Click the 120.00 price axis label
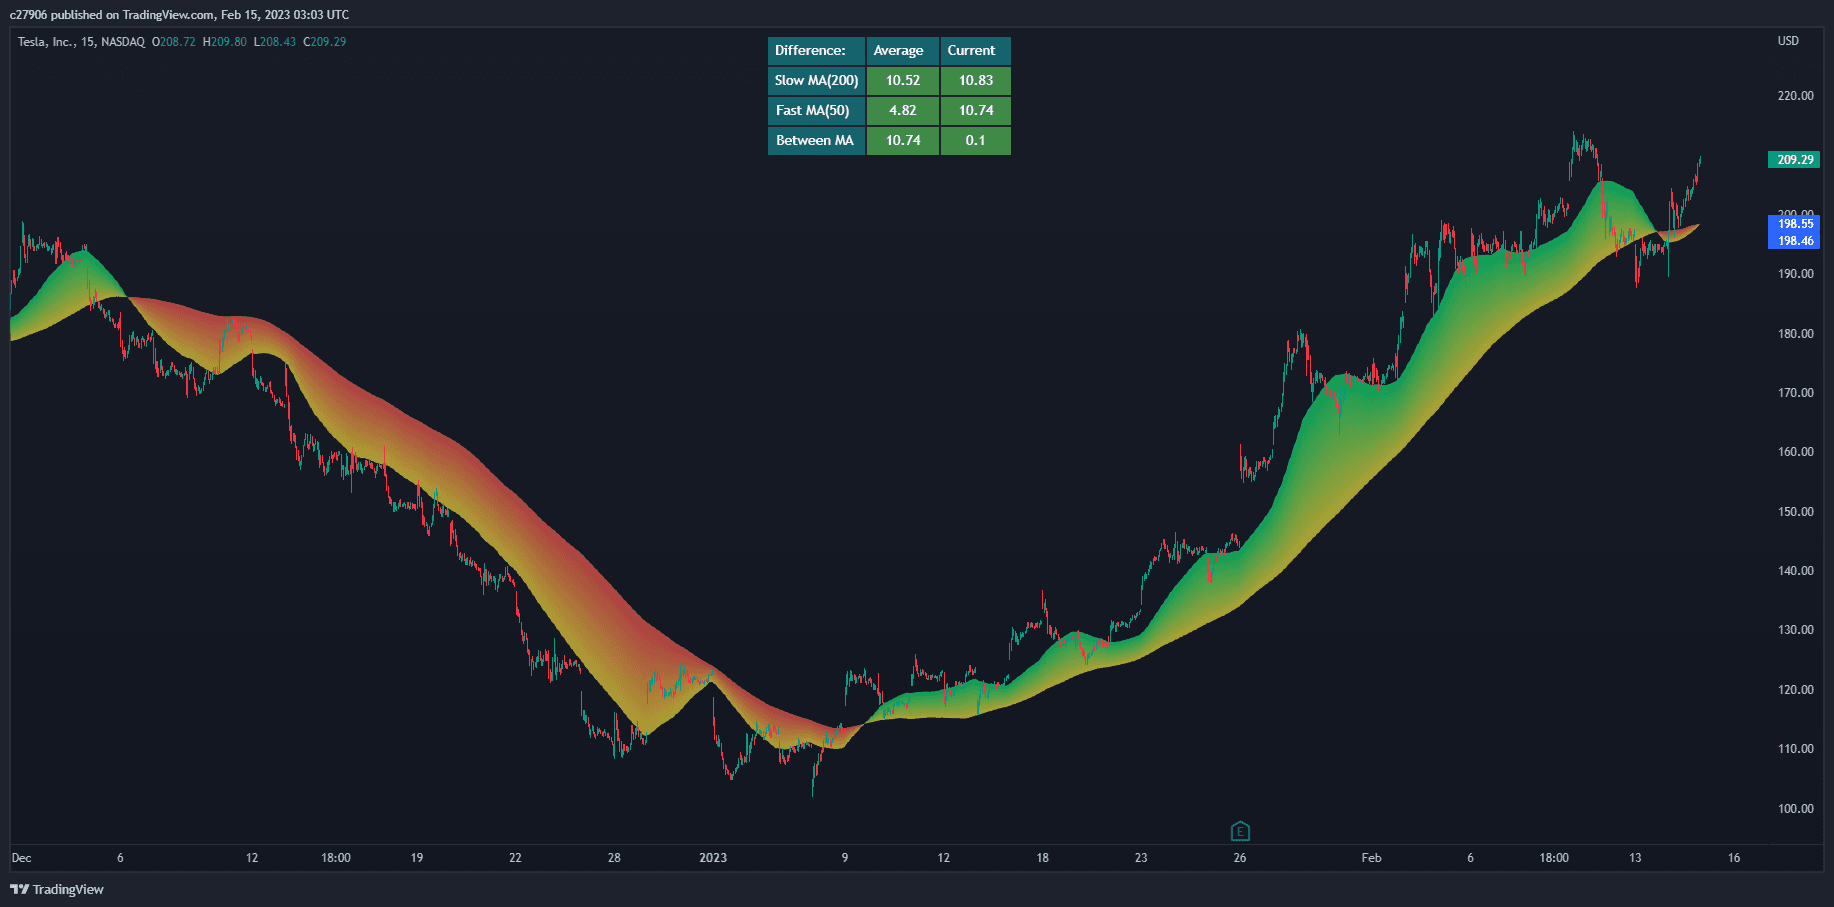Viewport: 1834px width, 907px height. tap(1795, 690)
